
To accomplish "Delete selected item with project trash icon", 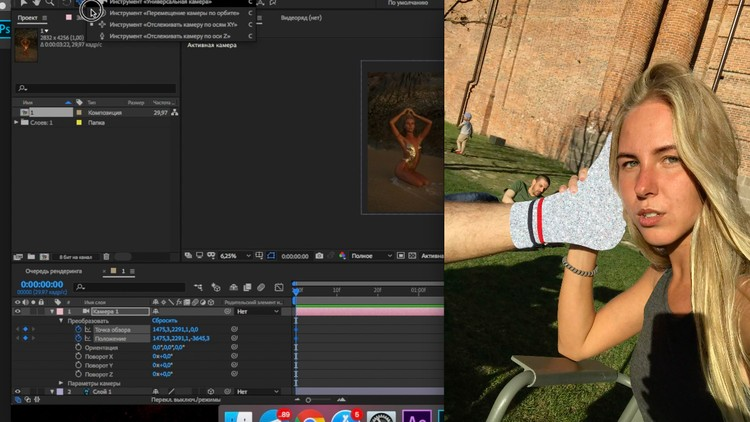I will 106,257.
